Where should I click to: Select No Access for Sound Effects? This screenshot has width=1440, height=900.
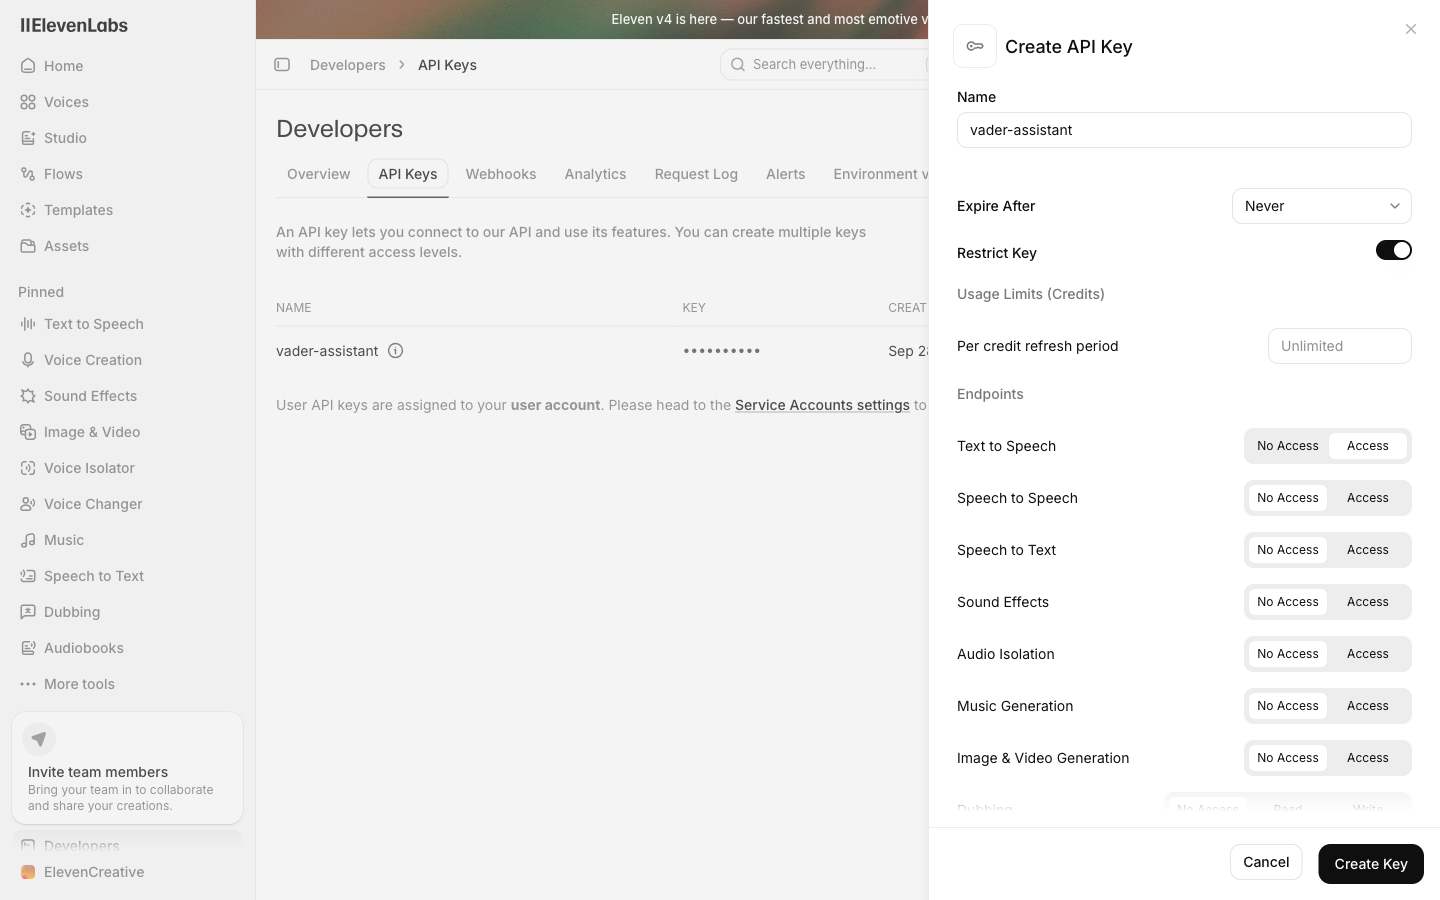(1287, 602)
